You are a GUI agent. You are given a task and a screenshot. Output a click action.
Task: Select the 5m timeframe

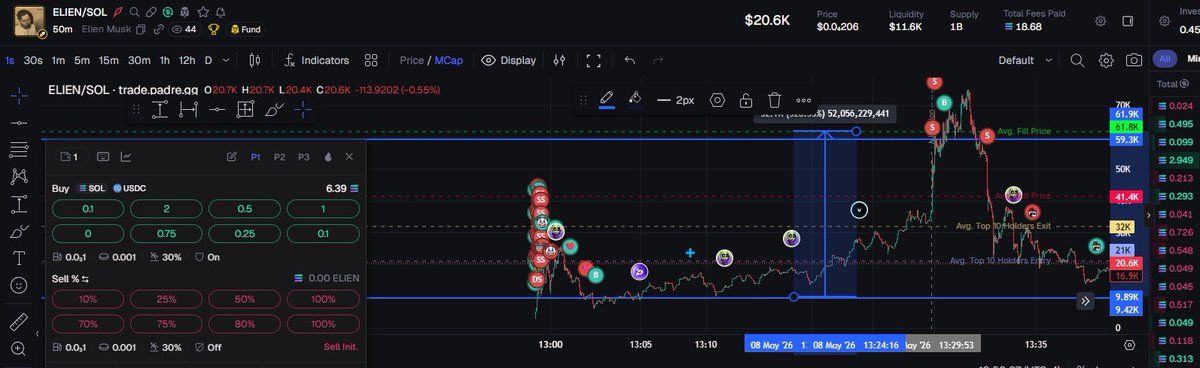(x=82, y=60)
